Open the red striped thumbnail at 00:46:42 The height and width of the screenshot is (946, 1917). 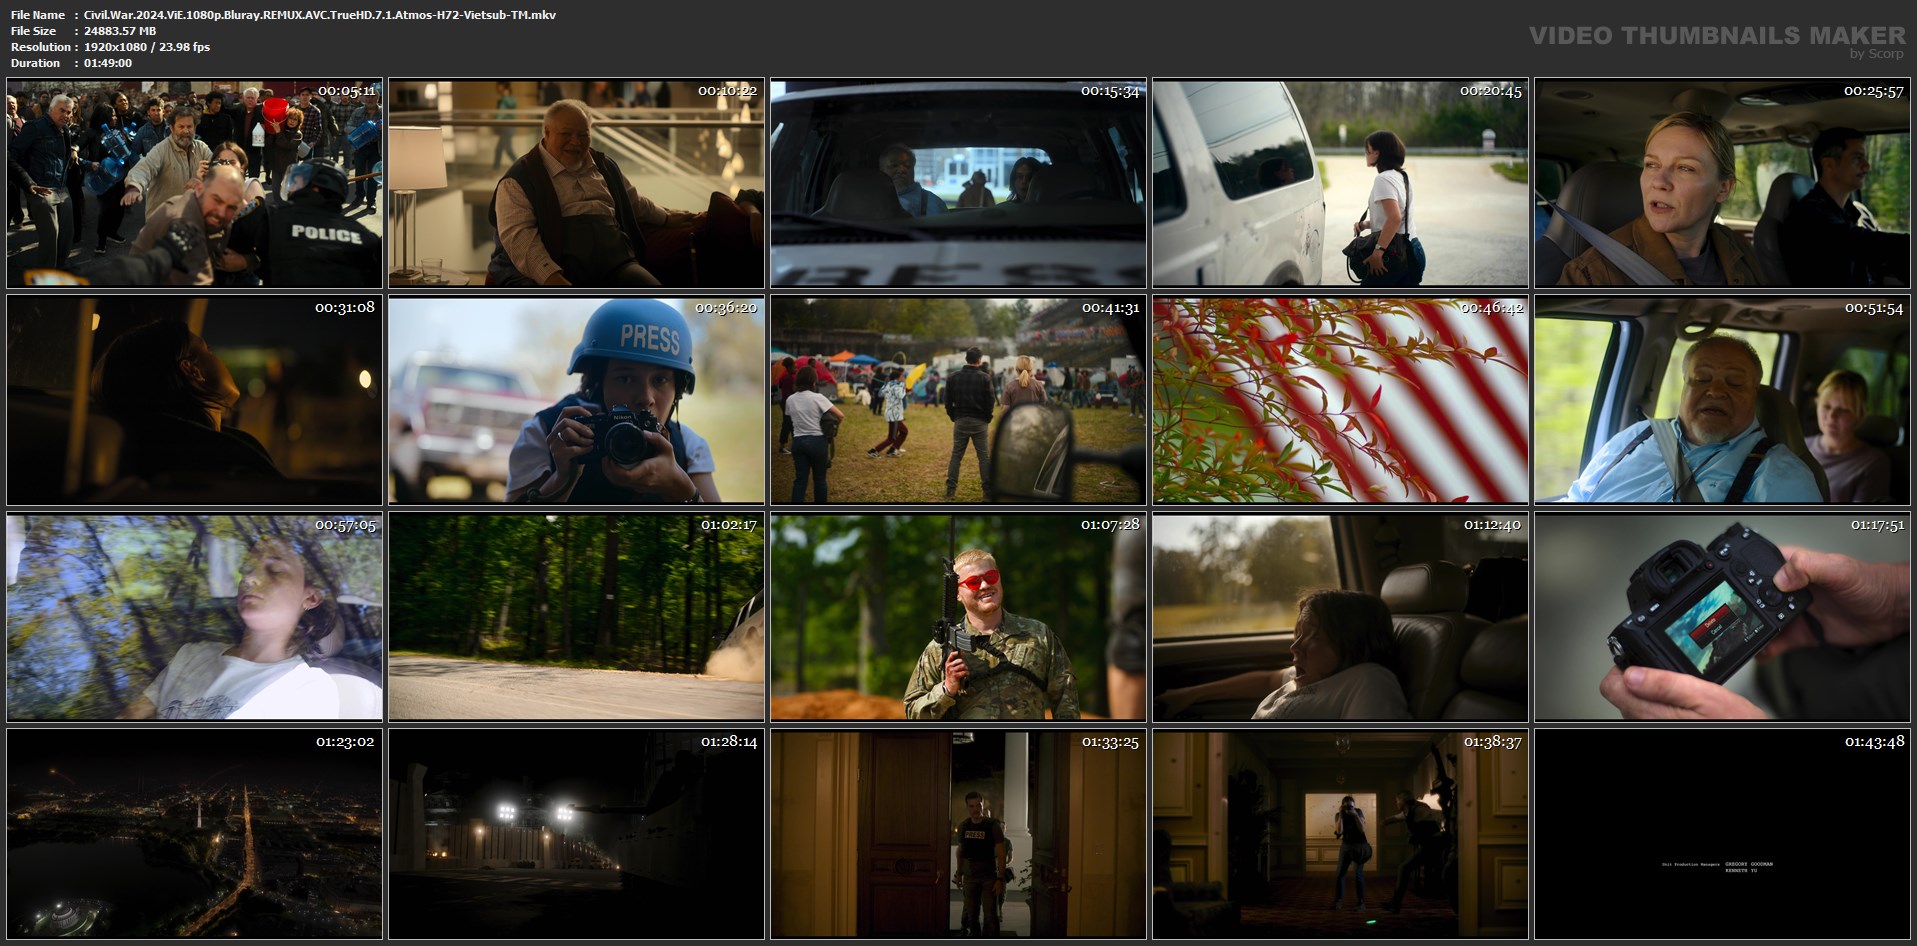tap(1341, 401)
